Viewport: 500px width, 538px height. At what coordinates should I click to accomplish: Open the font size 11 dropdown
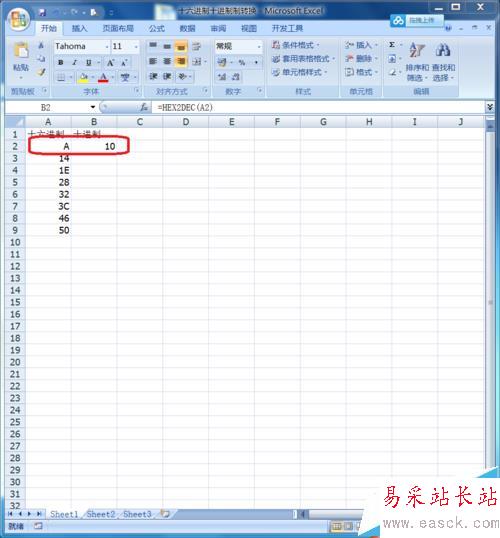click(x=136, y=46)
